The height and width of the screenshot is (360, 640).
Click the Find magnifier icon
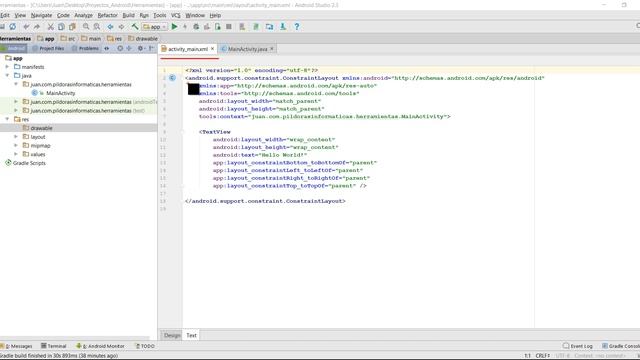(86, 27)
